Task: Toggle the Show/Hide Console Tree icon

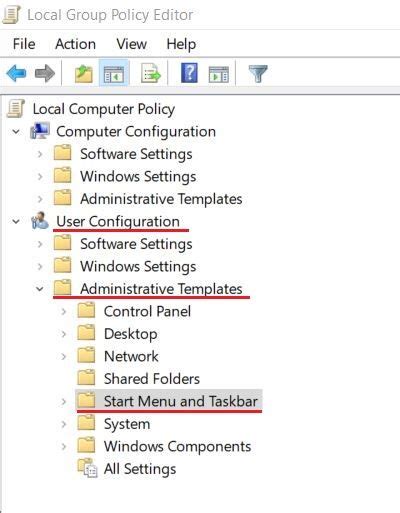Action: click(x=114, y=73)
